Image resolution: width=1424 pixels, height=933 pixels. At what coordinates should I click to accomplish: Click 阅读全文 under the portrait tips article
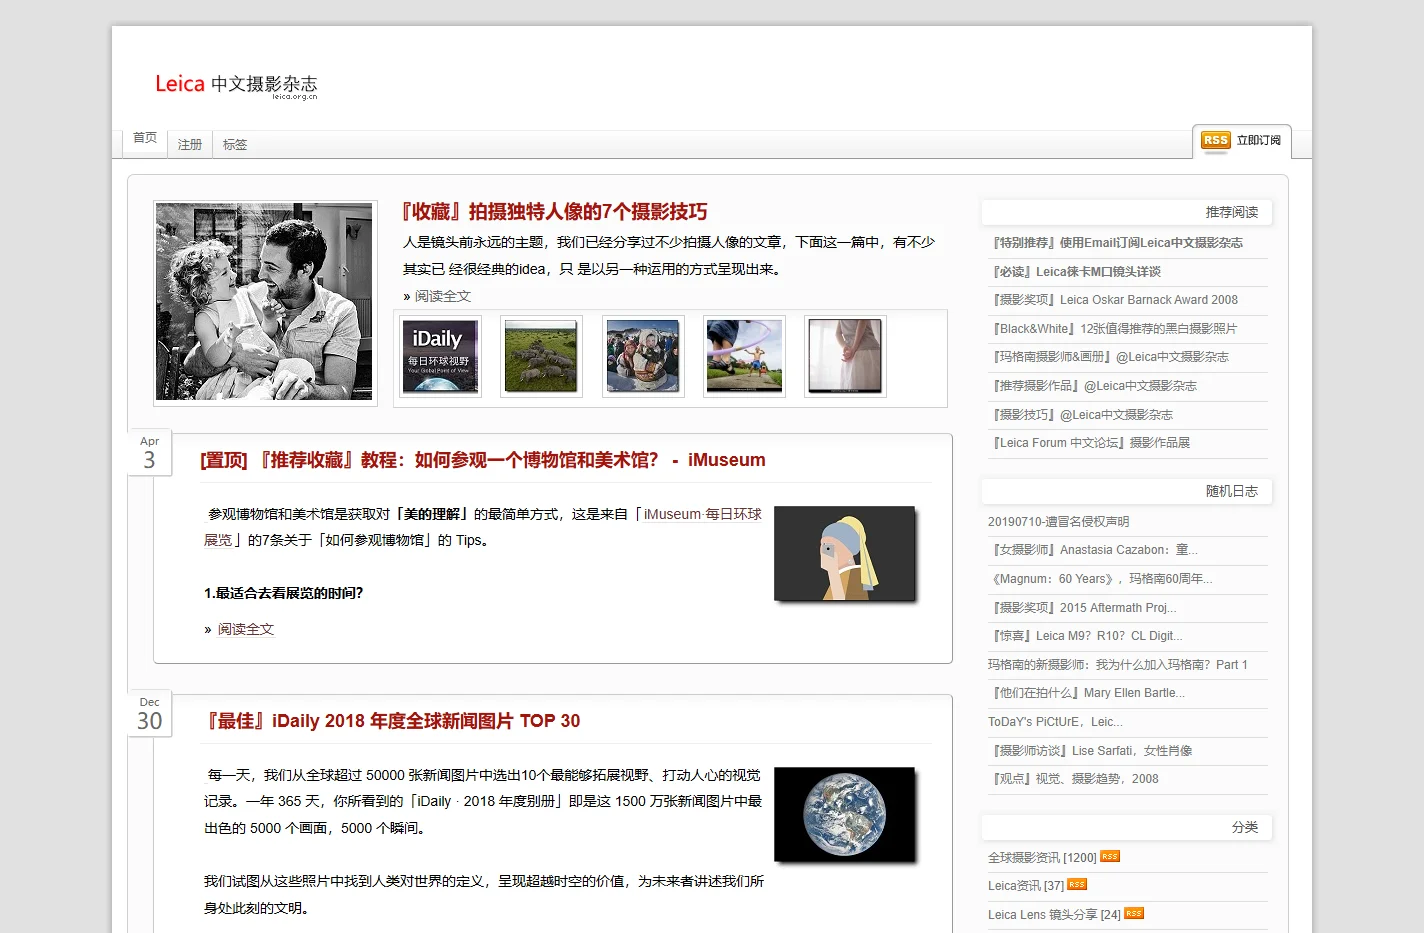click(443, 296)
